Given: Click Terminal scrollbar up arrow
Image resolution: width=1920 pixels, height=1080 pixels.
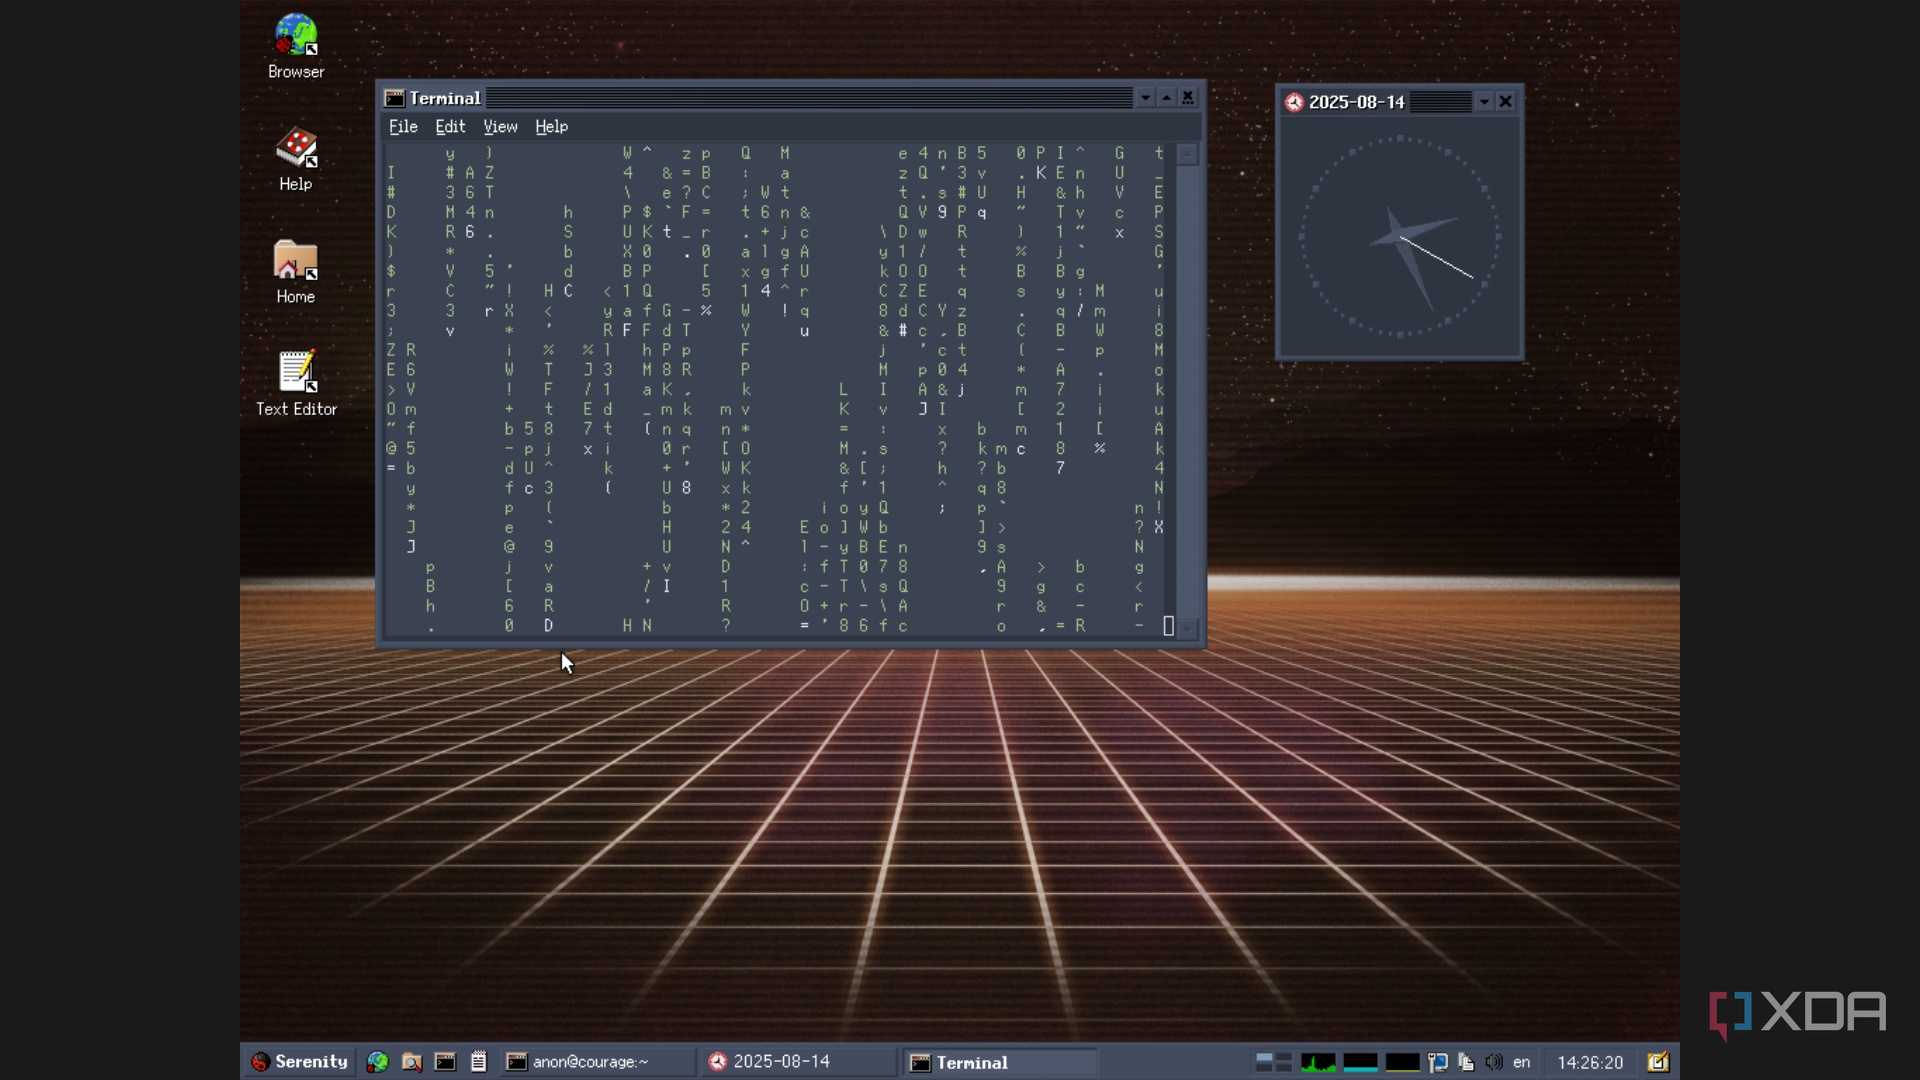Looking at the screenshot, I should [x=1187, y=154].
